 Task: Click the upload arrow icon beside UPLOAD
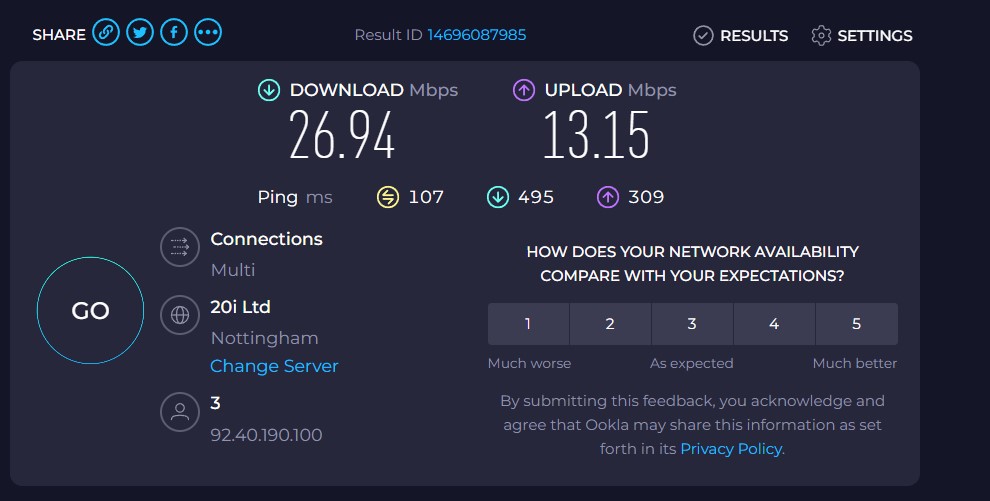tap(524, 90)
